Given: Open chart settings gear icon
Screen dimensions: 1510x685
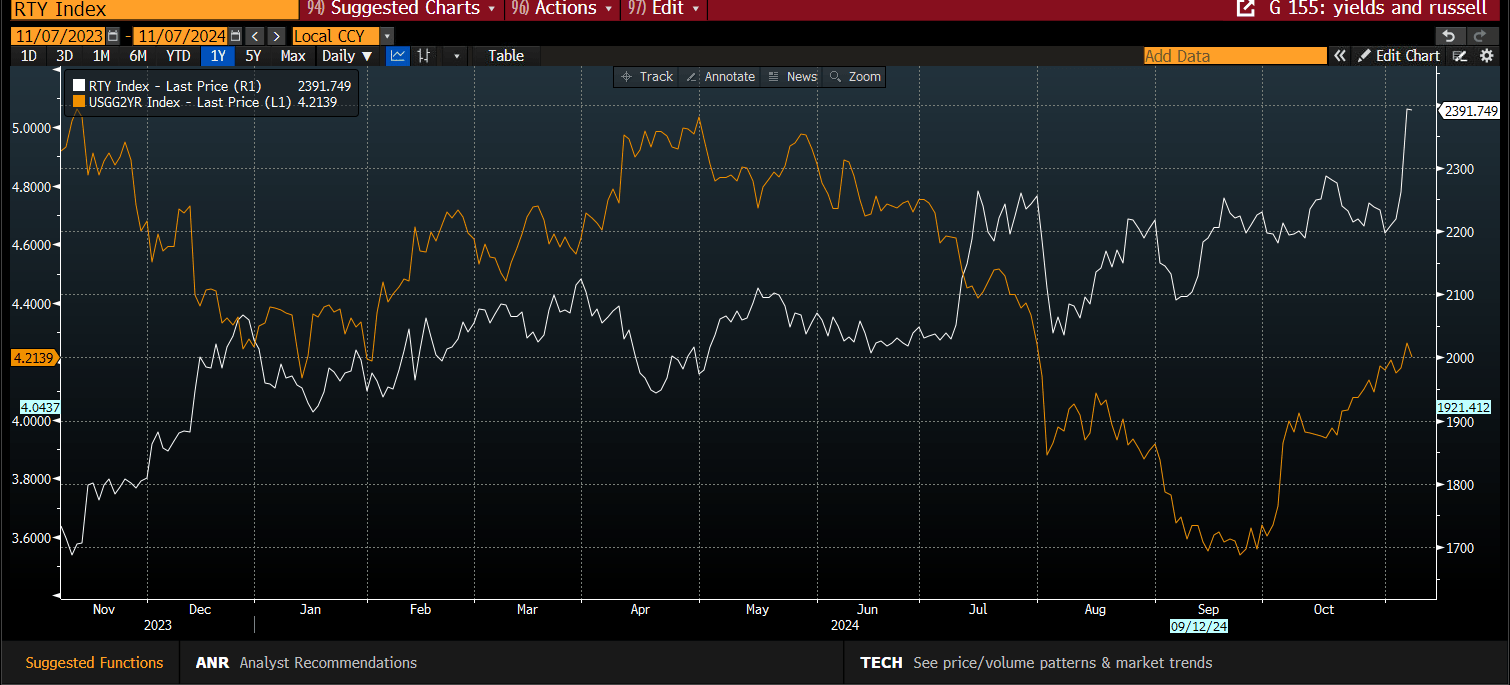Looking at the screenshot, I should 1486,56.
